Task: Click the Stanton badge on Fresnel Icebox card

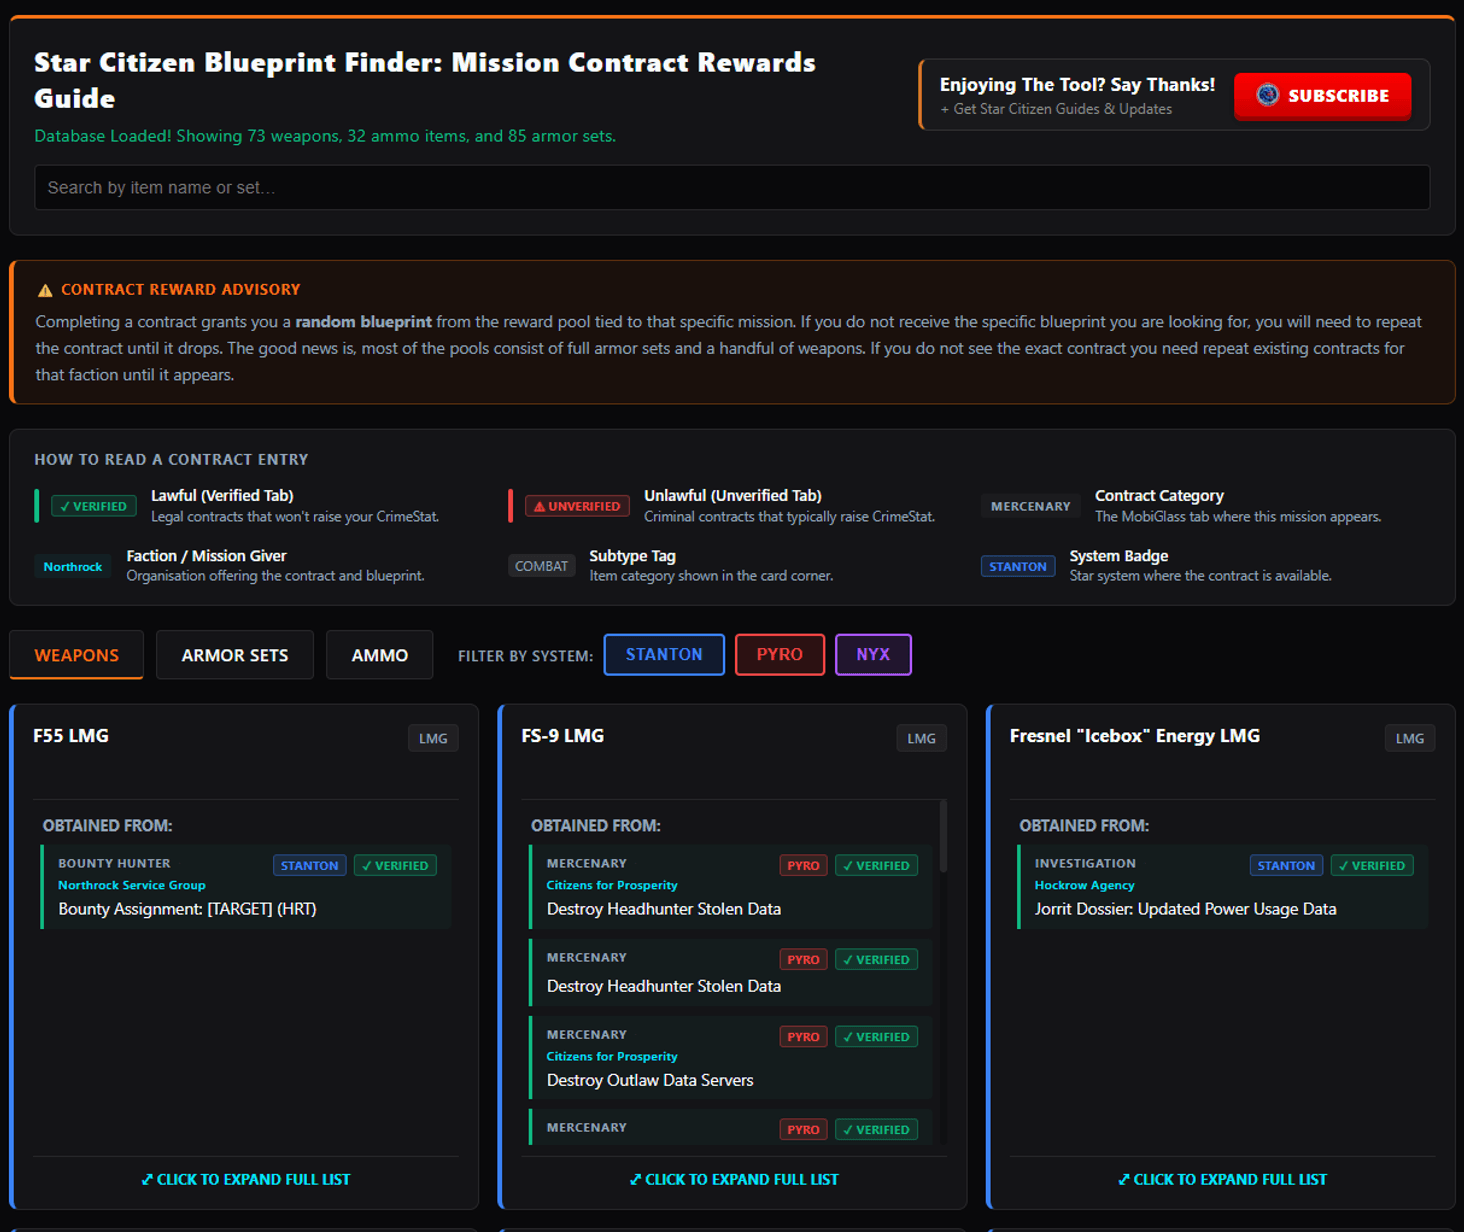Action: pyautogui.click(x=1285, y=865)
